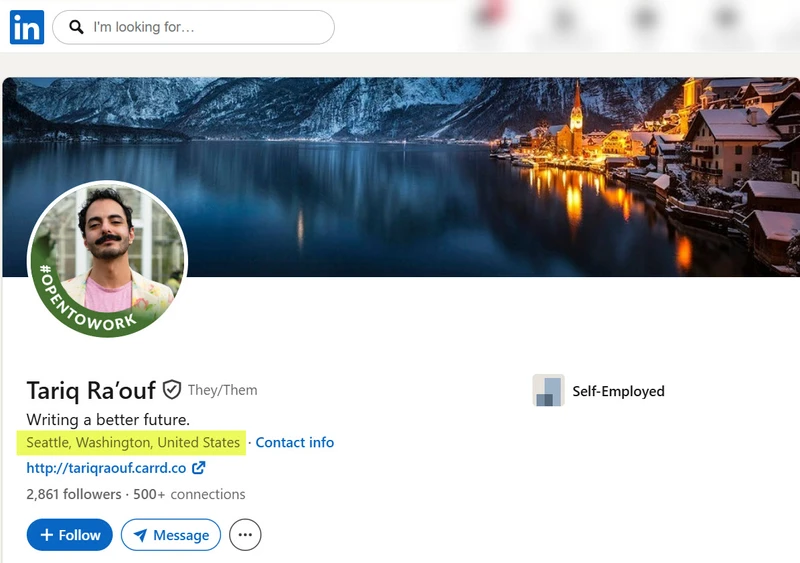Click the highlighted Seattle, Washington location text
Screen dimensions: 800x563
click(133, 442)
